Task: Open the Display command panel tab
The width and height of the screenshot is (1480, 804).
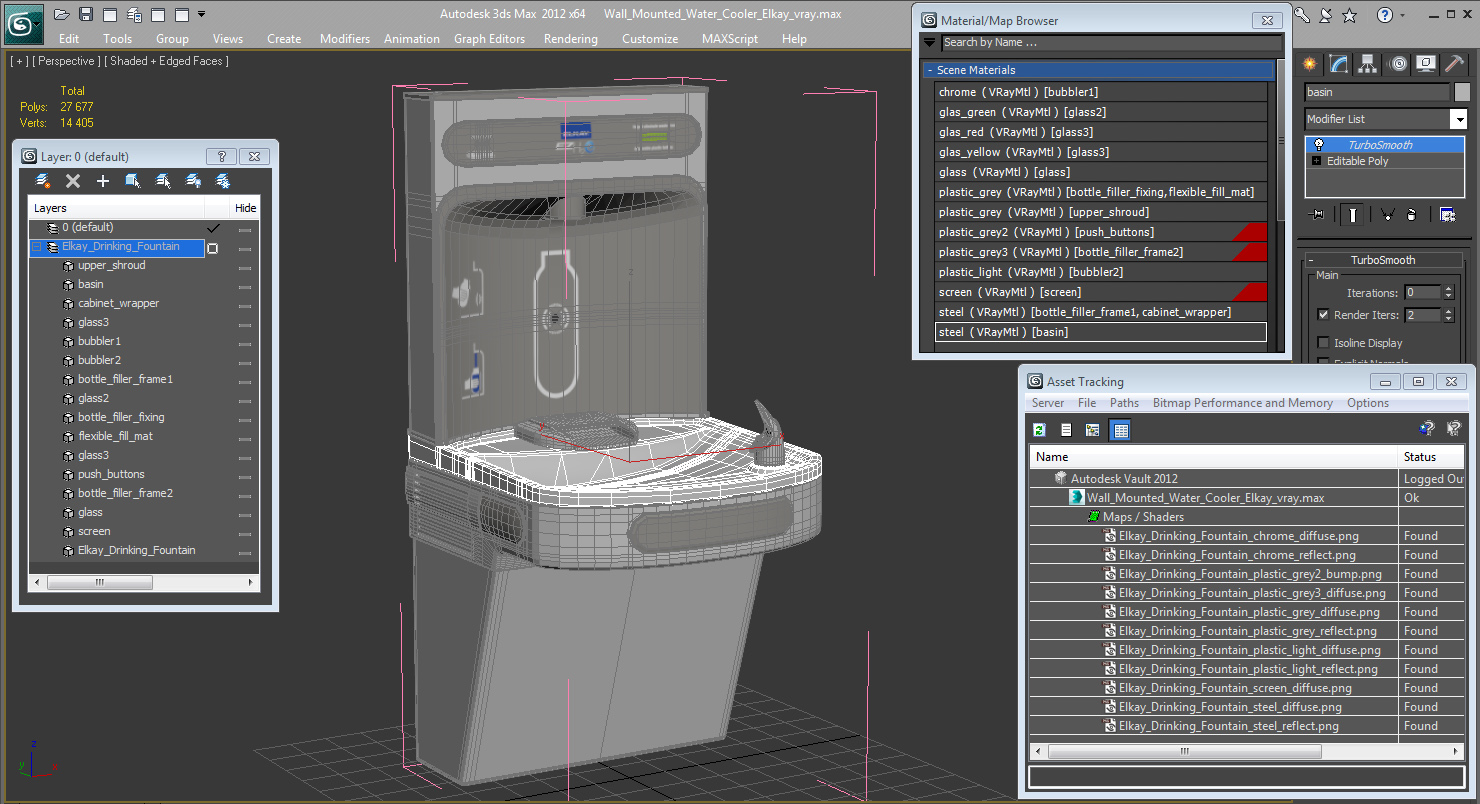Action: pos(1426,64)
